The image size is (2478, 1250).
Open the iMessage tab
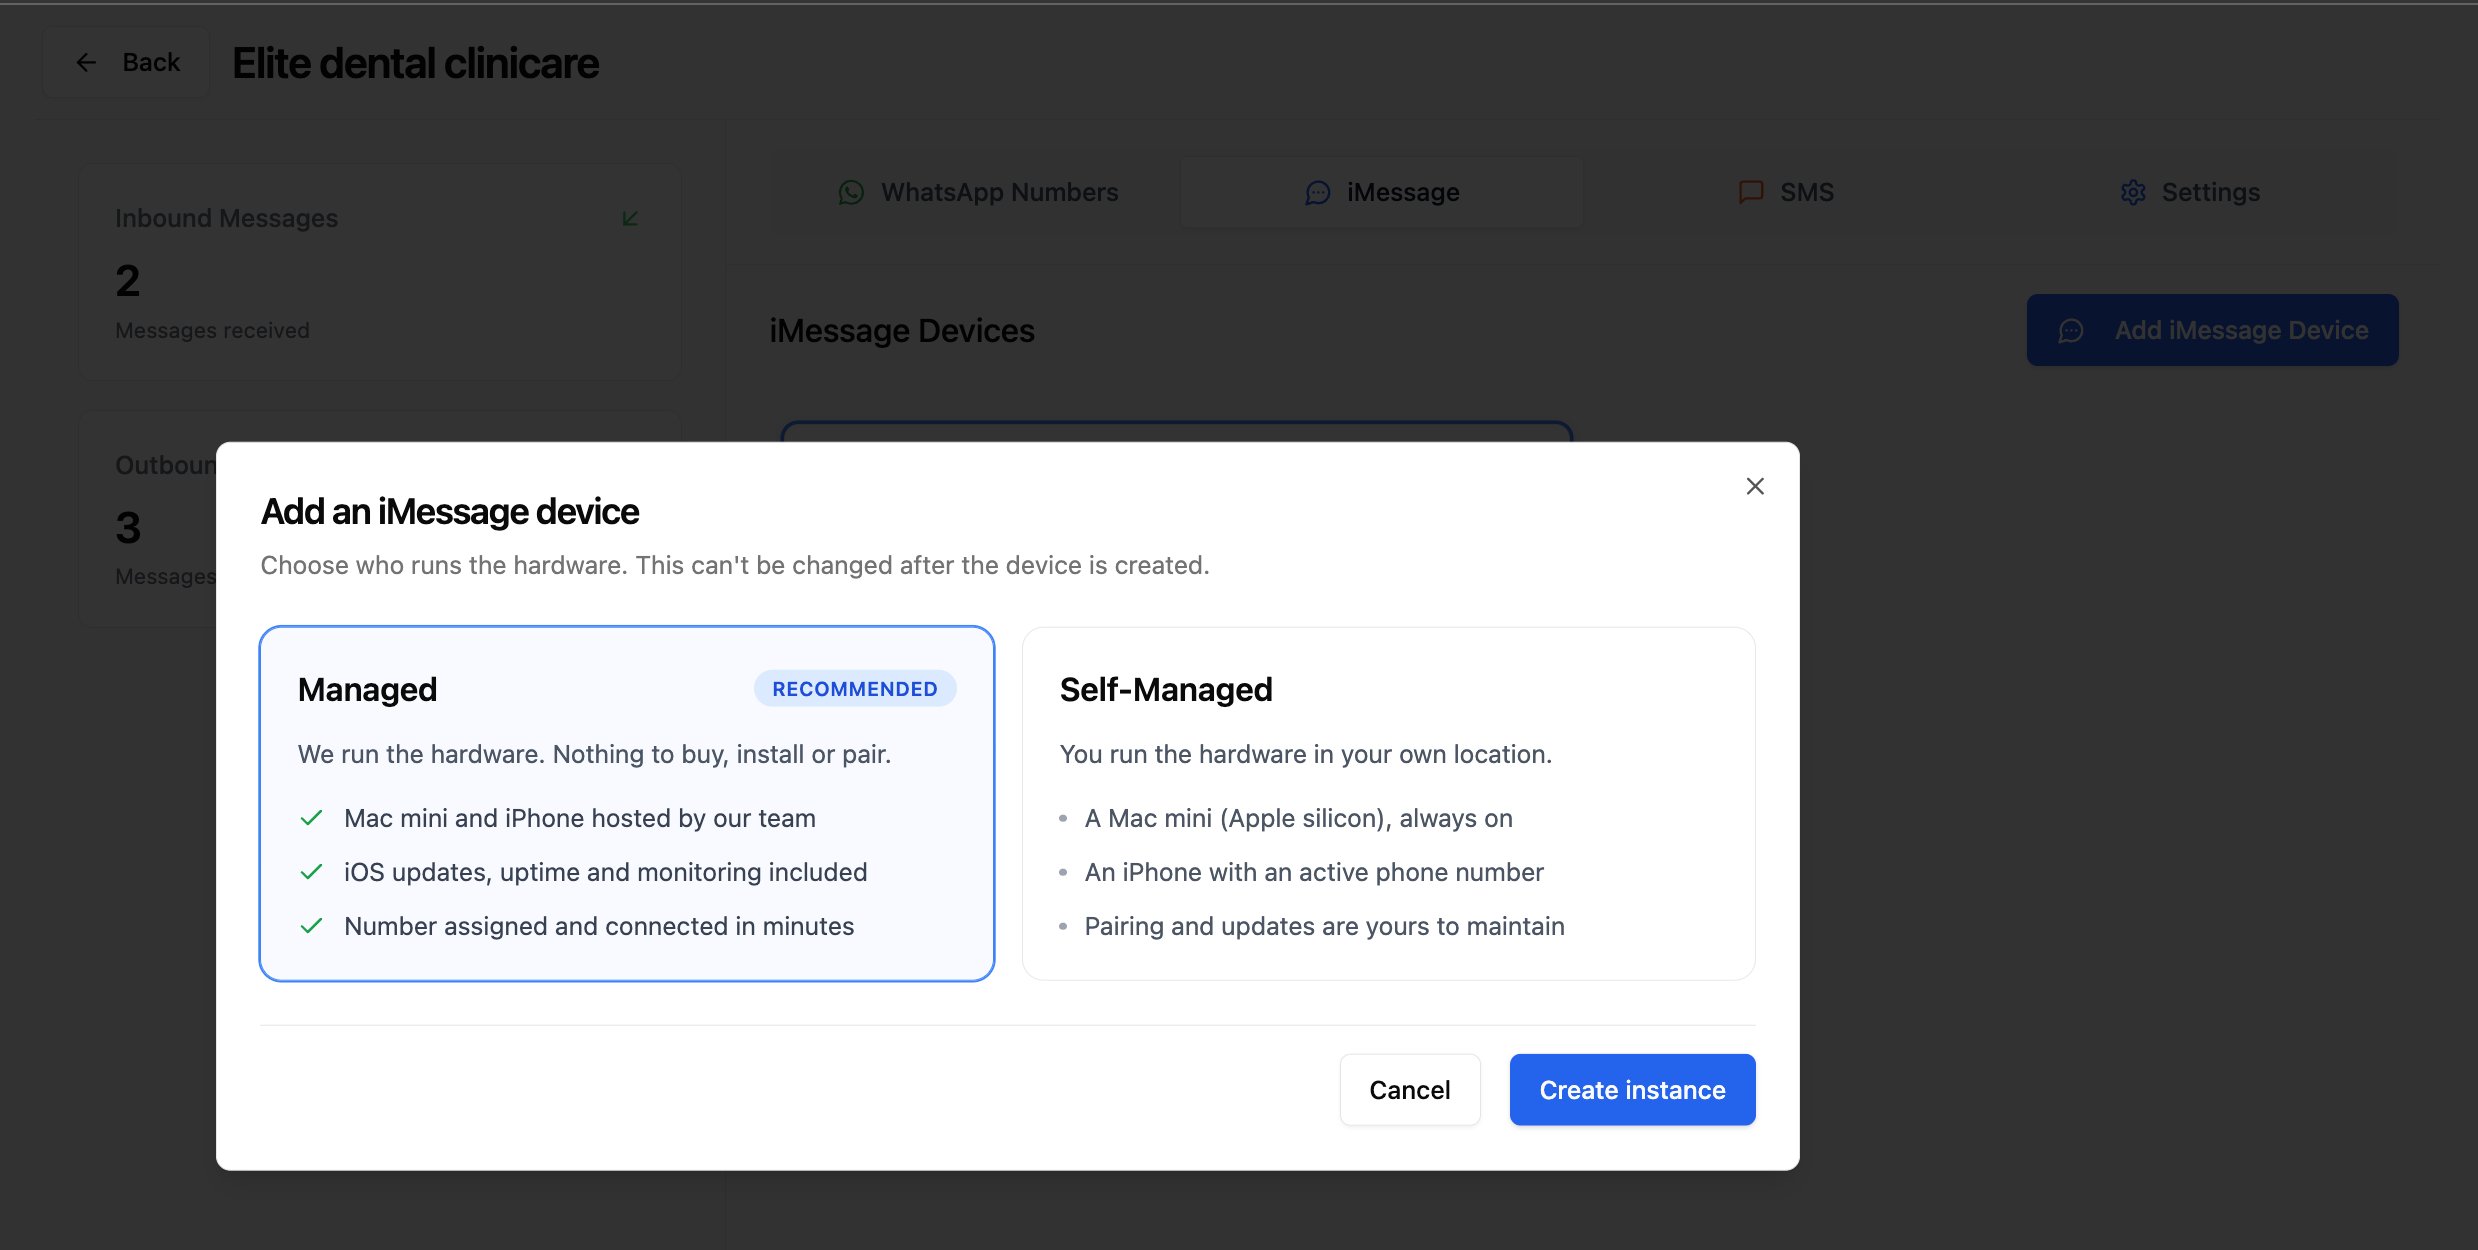1381,192
